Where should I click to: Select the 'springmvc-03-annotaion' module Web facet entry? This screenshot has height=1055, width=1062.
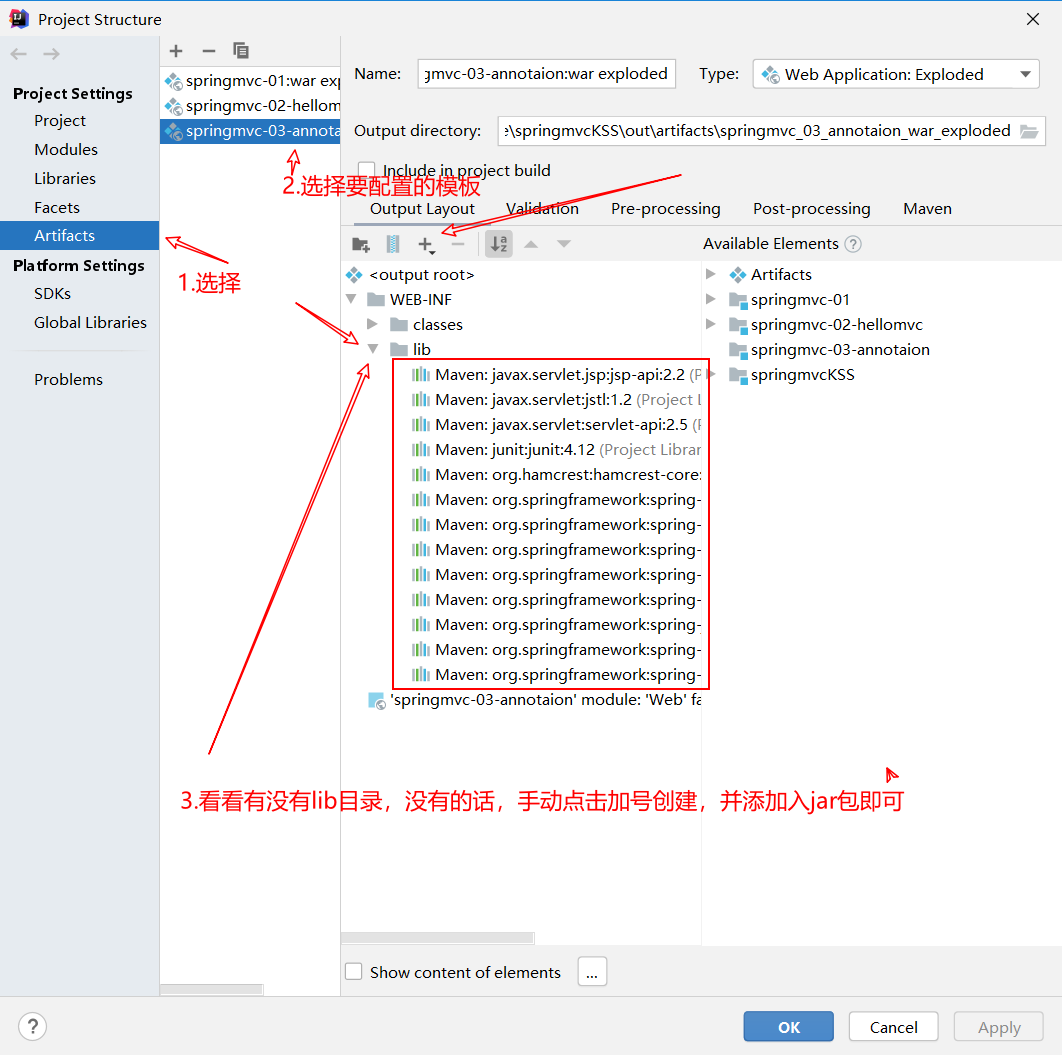(534, 699)
